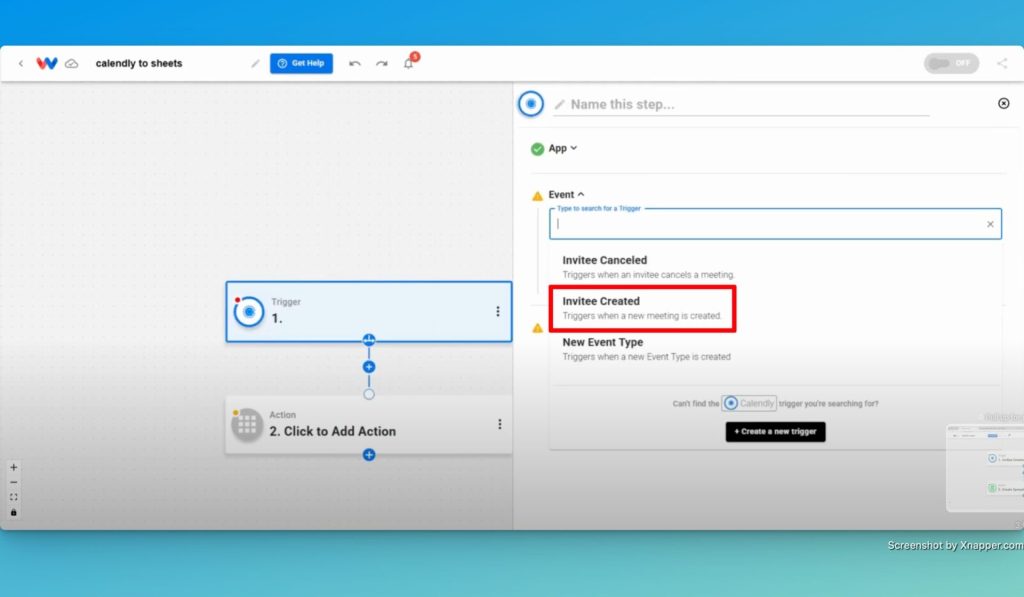
Task: Click the Event warning triangle icon
Action: click(x=537, y=195)
